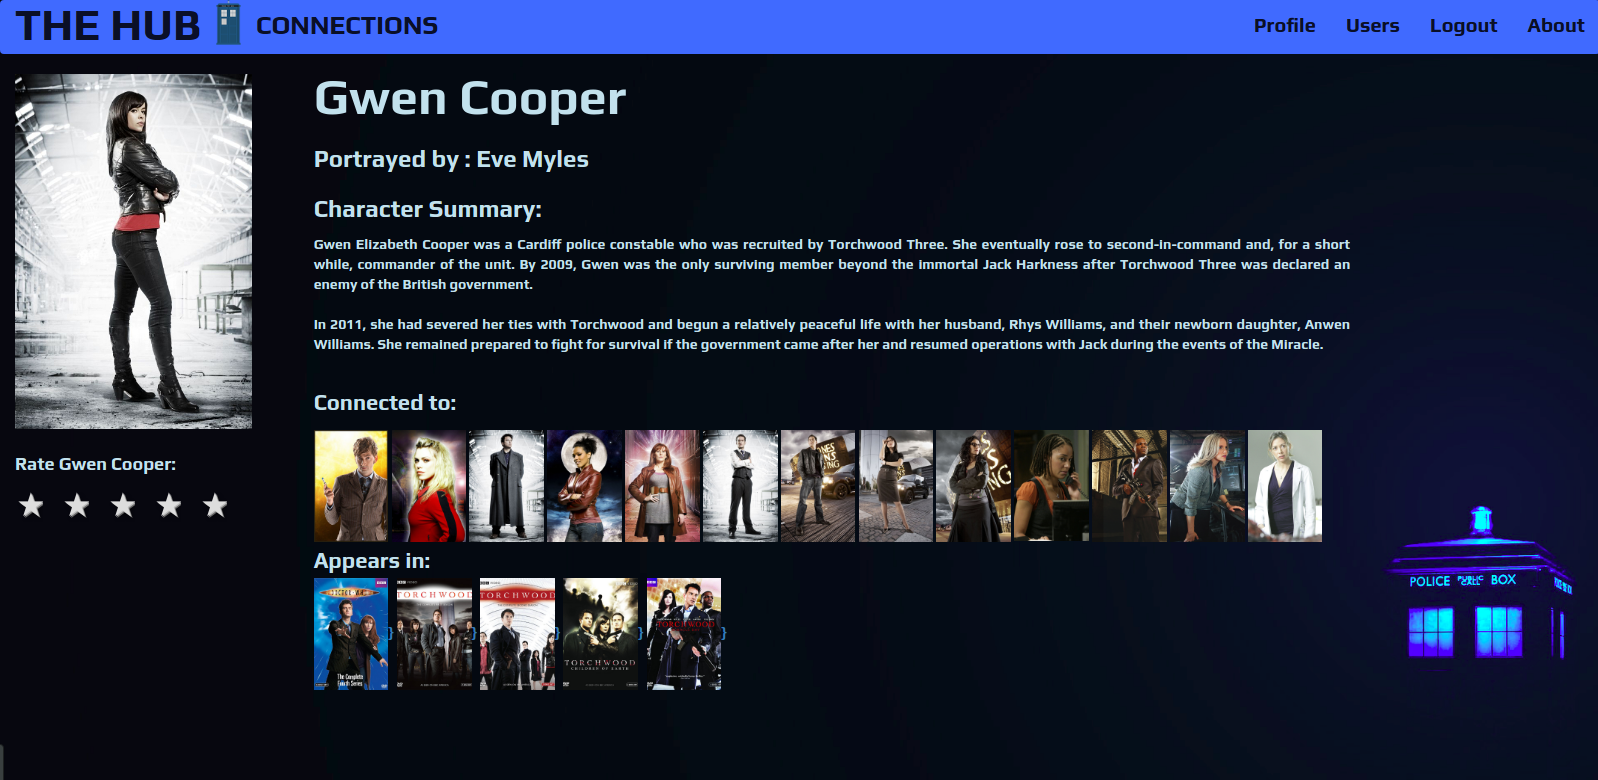The height and width of the screenshot is (780, 1598).
Task: Log out using the Logout link
Action: 1463,26
